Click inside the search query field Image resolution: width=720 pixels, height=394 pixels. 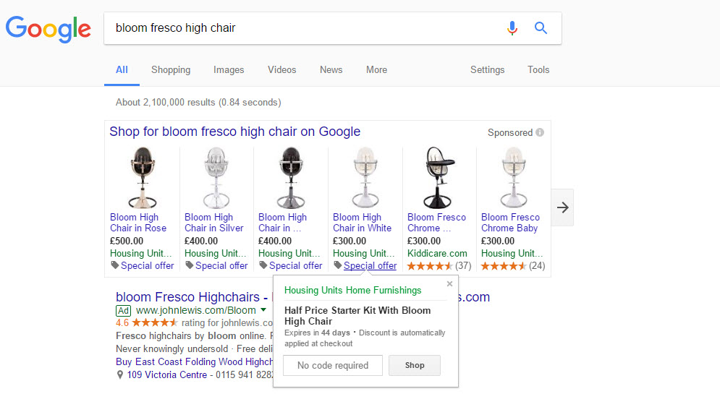[303, 28]
